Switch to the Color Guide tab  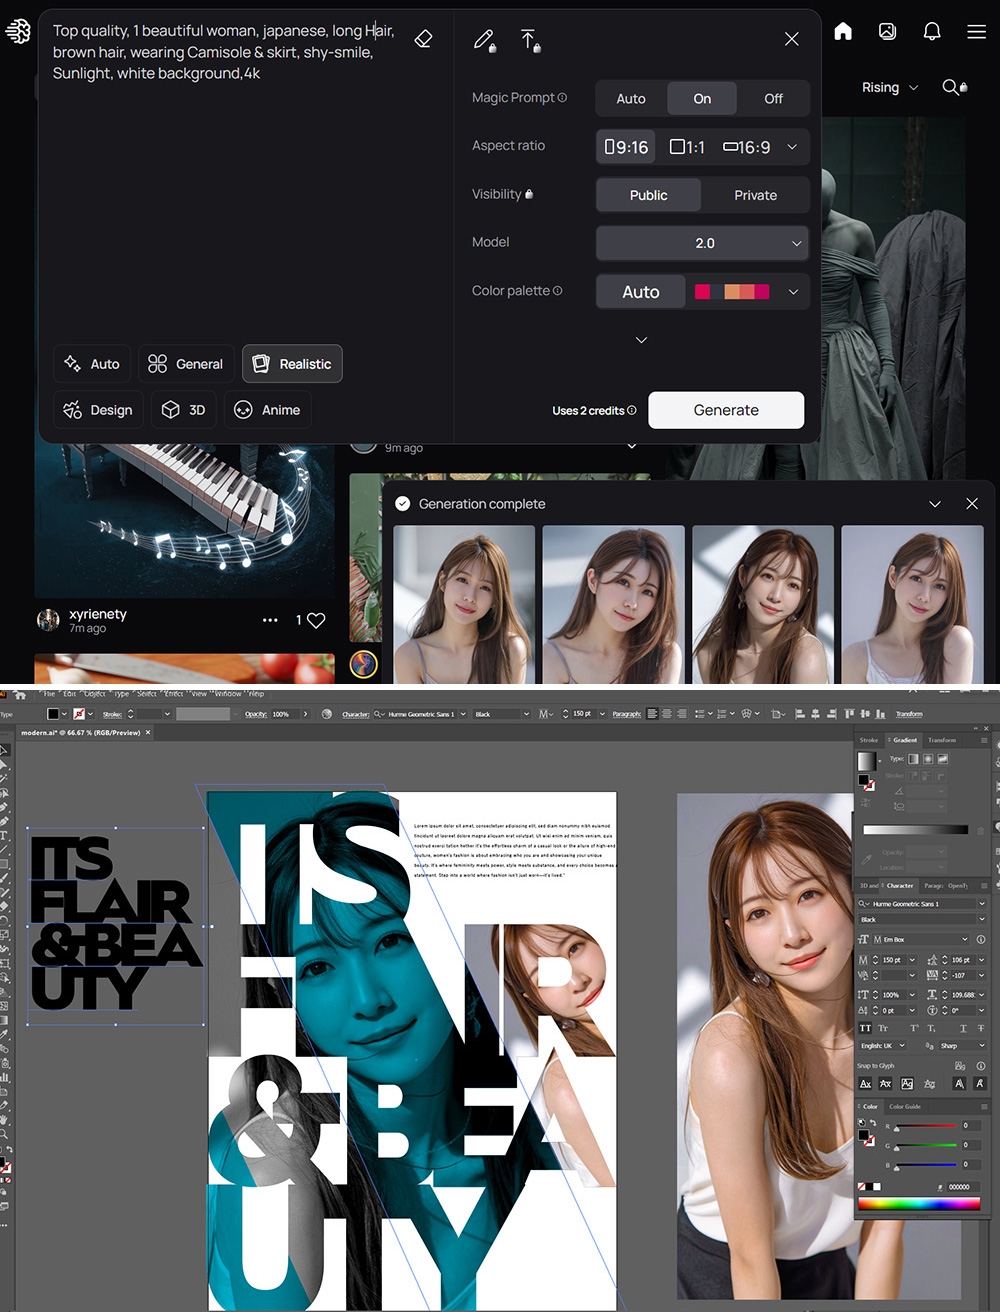coord(905,1106)
